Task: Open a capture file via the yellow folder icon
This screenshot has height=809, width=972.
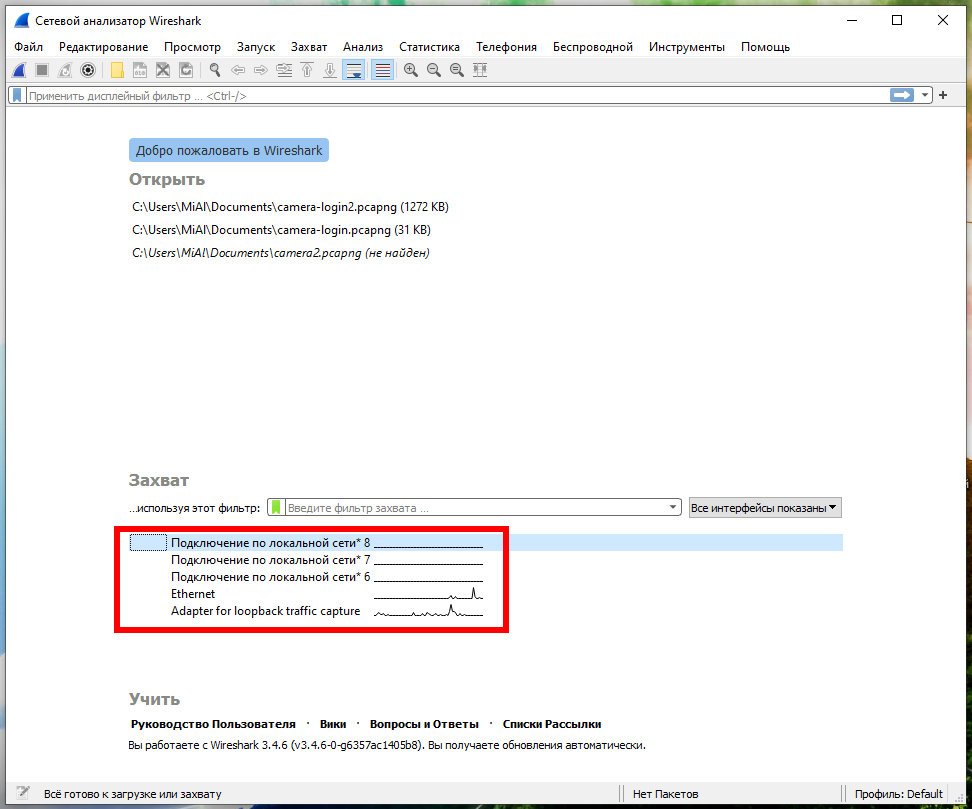Action: [x=117, y=70]
